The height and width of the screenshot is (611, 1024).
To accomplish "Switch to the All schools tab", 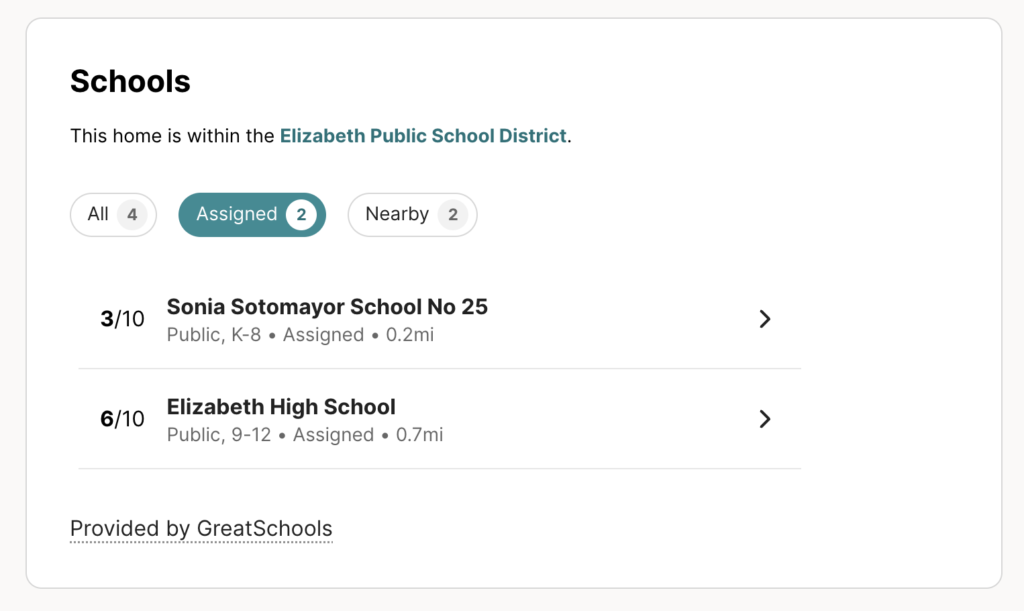I will (98, 214).
